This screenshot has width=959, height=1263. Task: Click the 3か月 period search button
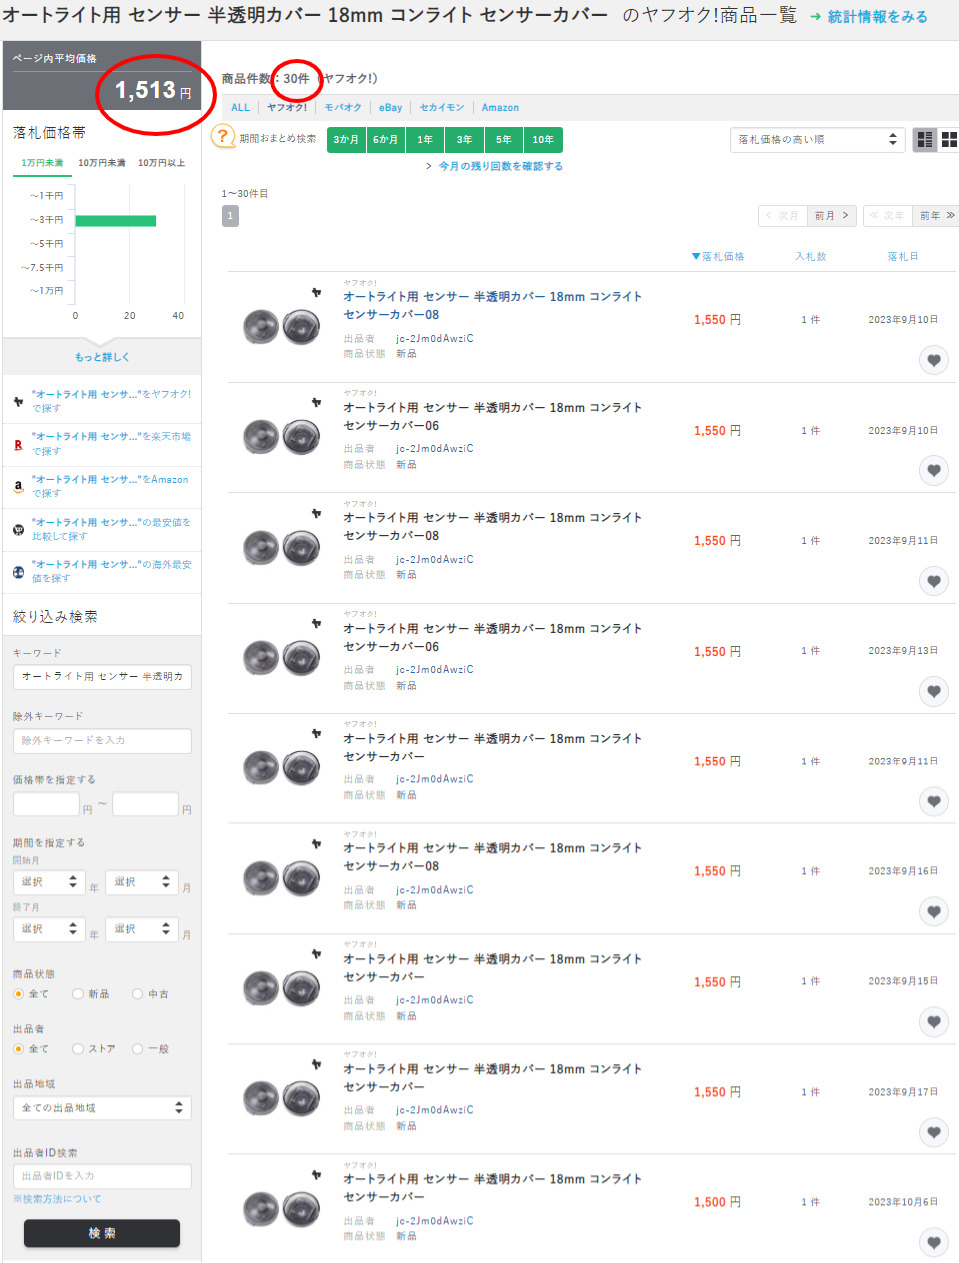(346, 140)
